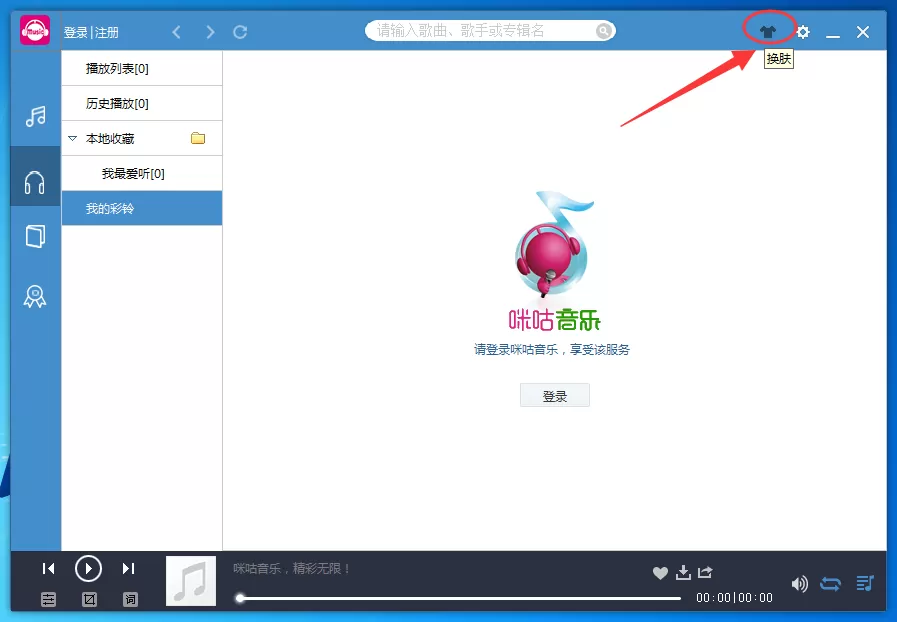Click the 本地收藏 label
Viewport: 897px width, 622px height.
[x=110, y=138]
